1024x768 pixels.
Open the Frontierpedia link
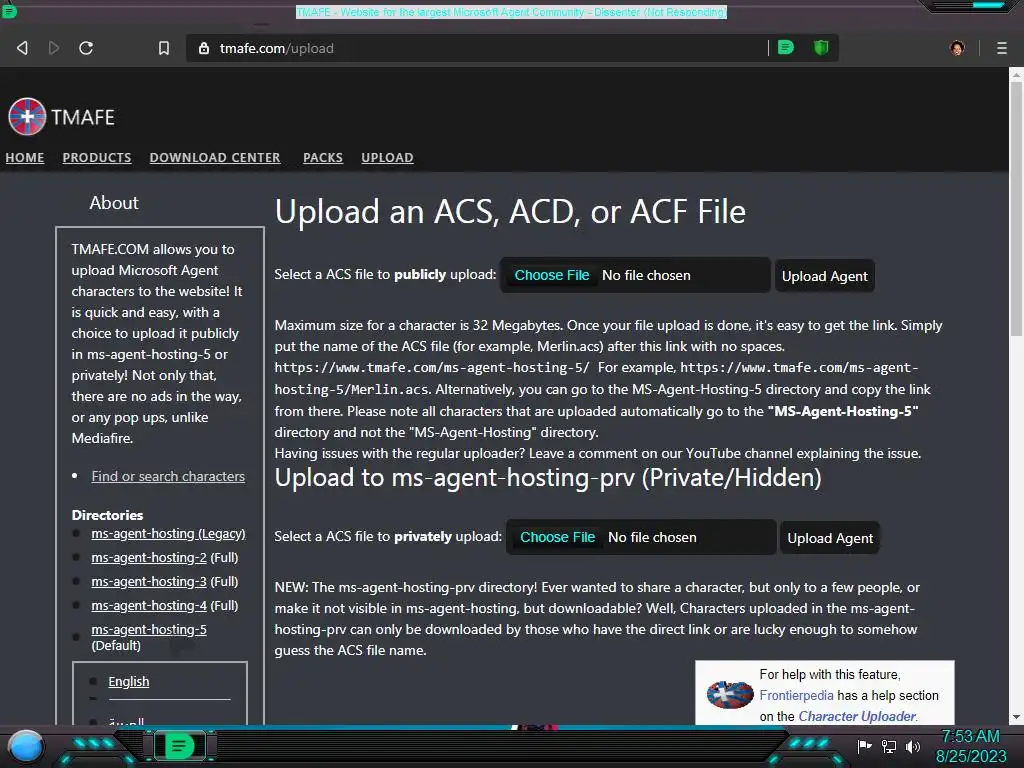click(796, 696)
